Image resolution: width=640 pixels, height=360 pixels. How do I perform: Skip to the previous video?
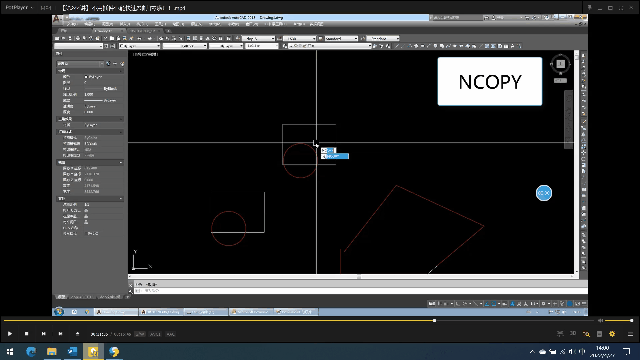click(x=43, y=333)
